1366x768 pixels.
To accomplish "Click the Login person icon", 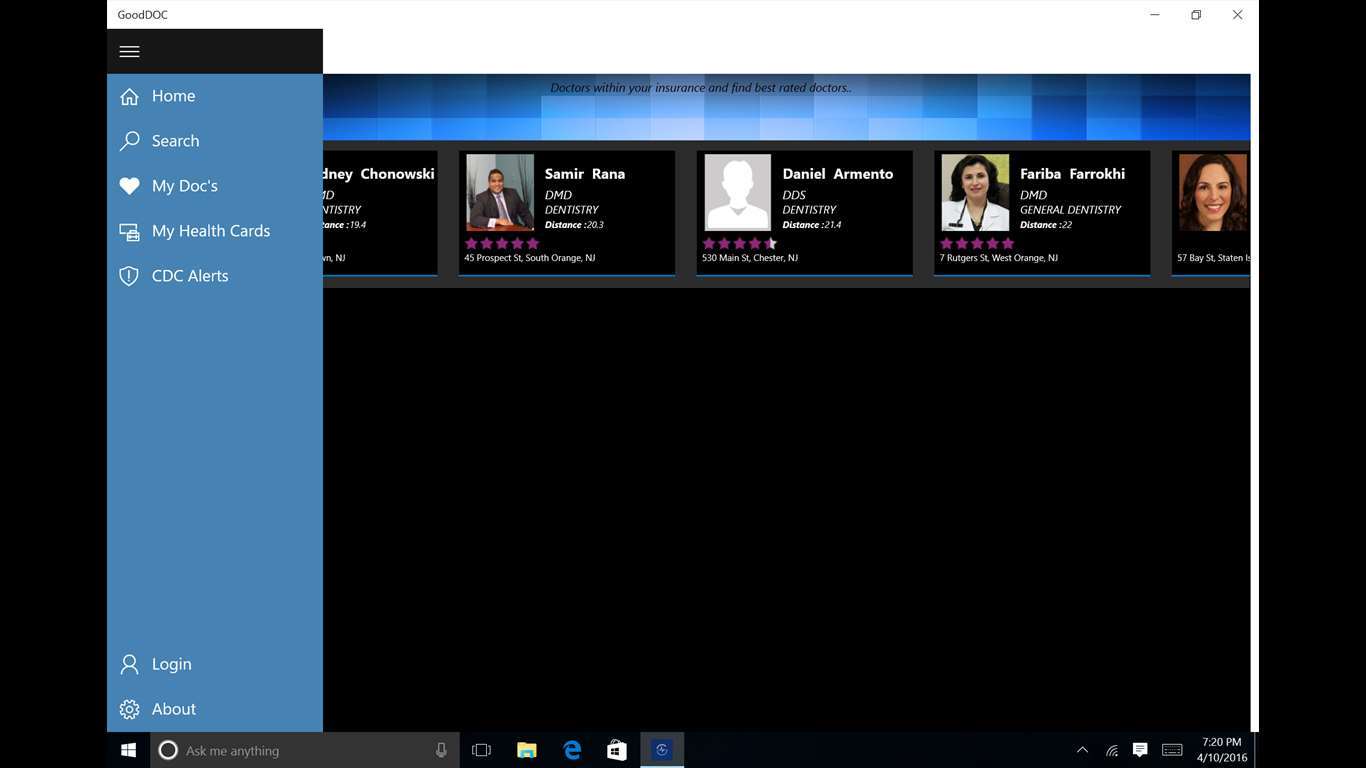I will (129, 664).
